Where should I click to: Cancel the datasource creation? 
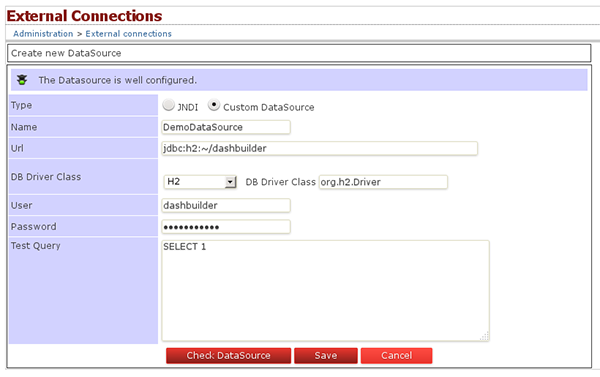(396, 356)
